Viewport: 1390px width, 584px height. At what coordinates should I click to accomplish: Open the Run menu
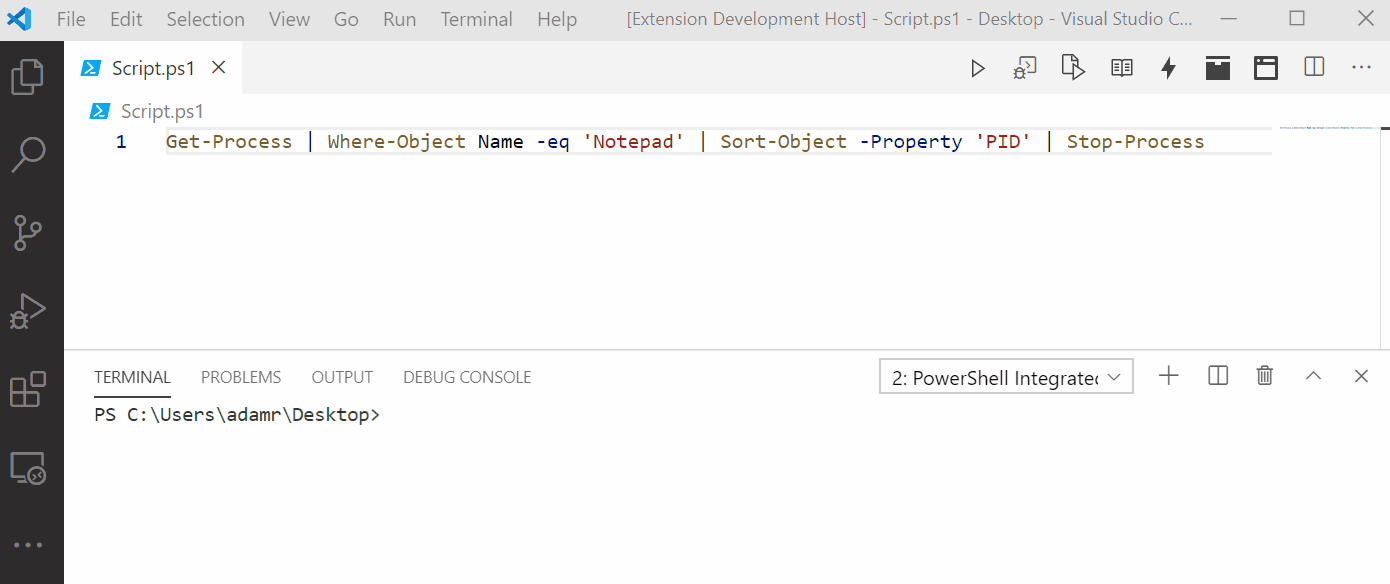pyautogui.click(x=399, y=19)
